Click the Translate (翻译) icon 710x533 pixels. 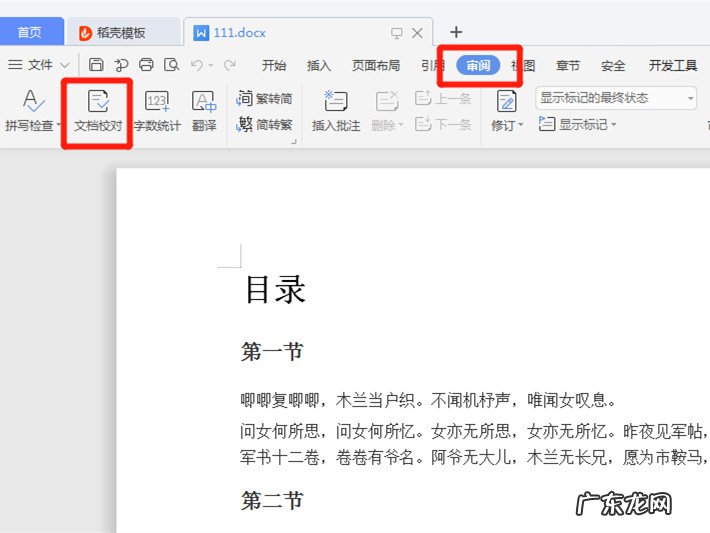pos(204,111)
